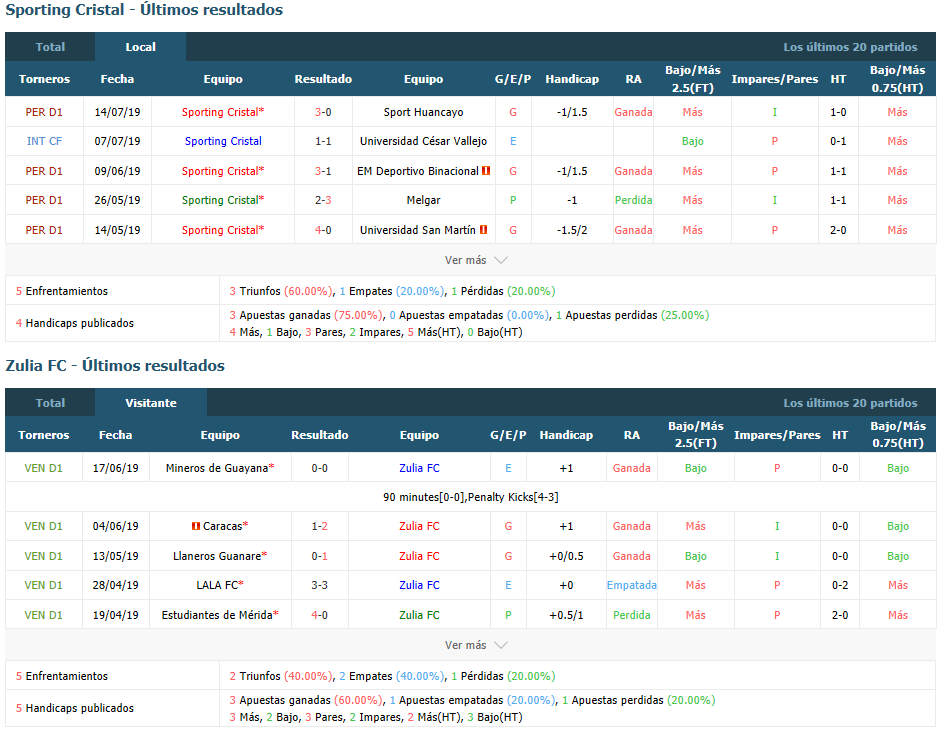Select the Visitante tab
Screen dimensions: 940x731
click(x=150, y=403)
